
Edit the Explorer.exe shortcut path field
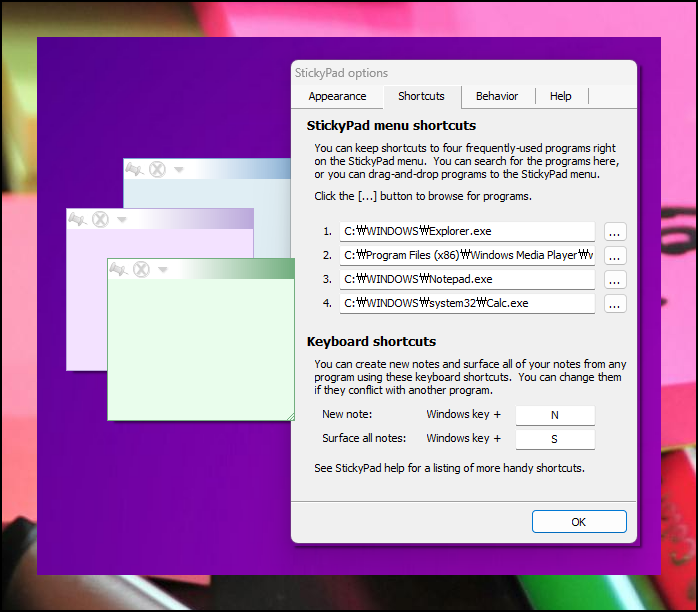[x=467, y=231]
